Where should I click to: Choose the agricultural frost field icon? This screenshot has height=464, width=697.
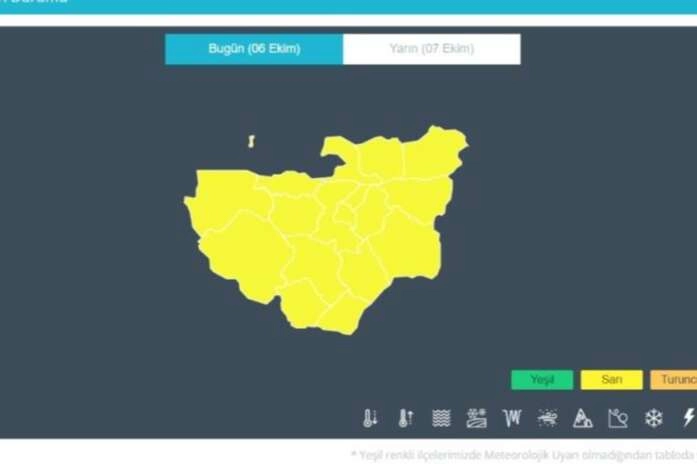(x=477, y=418)
